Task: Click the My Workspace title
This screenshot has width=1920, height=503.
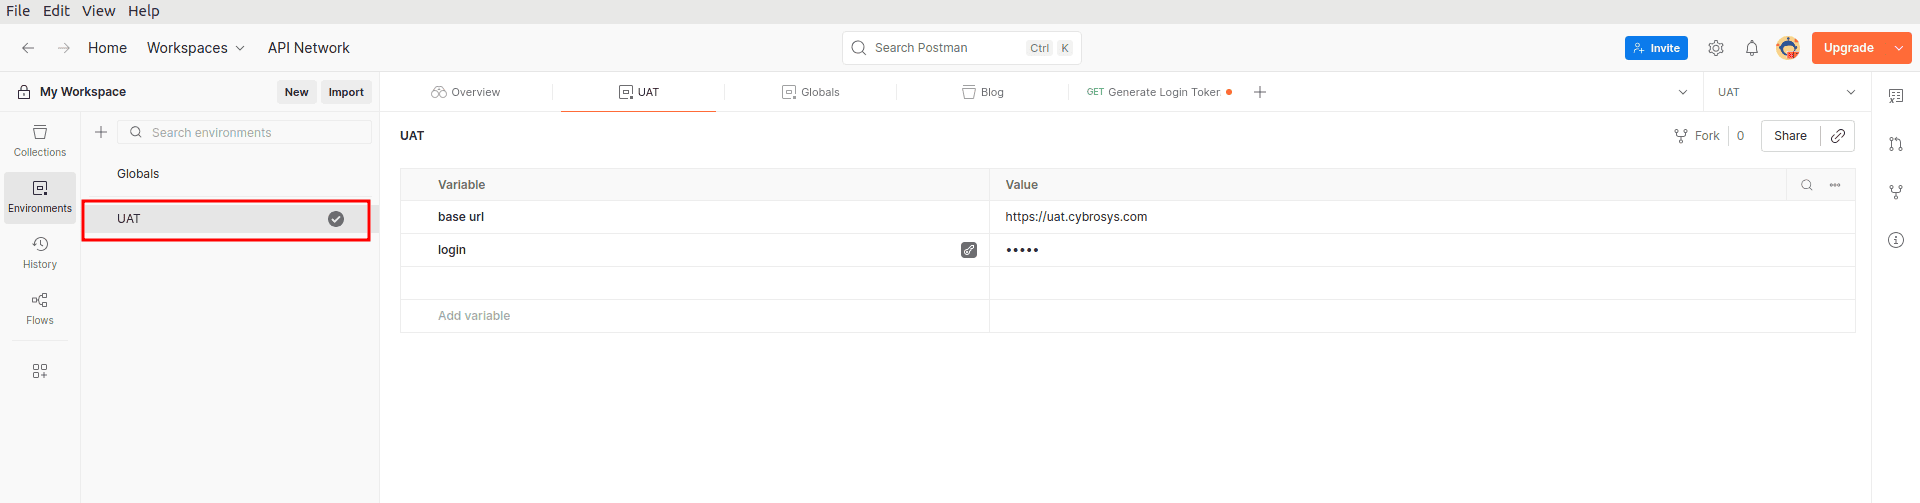Action: click(83, 92)
